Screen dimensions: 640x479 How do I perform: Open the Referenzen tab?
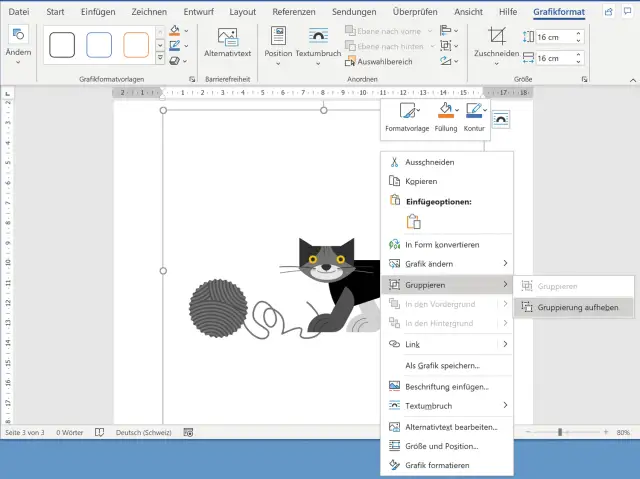(x=293, y=11)
